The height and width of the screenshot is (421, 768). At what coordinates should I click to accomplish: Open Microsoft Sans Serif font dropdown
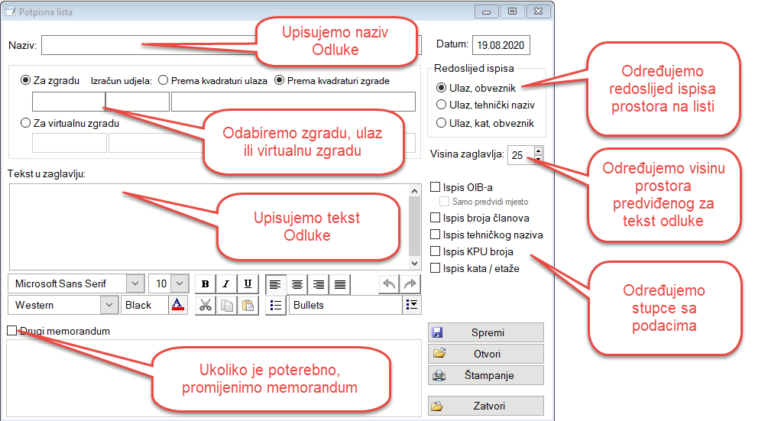pyautogui.click(x=135, y=283)
